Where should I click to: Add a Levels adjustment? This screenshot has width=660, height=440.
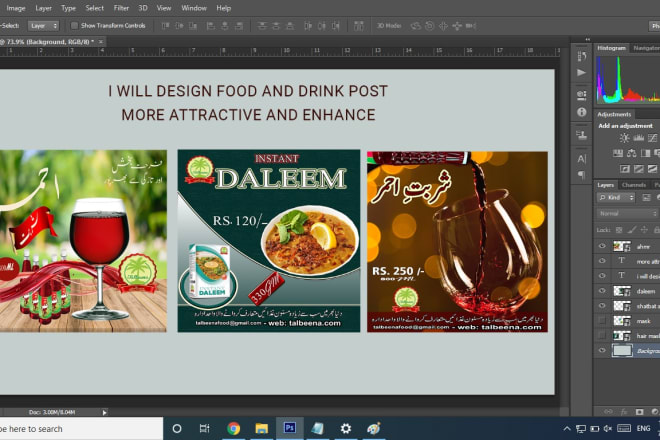click(639, 138)
